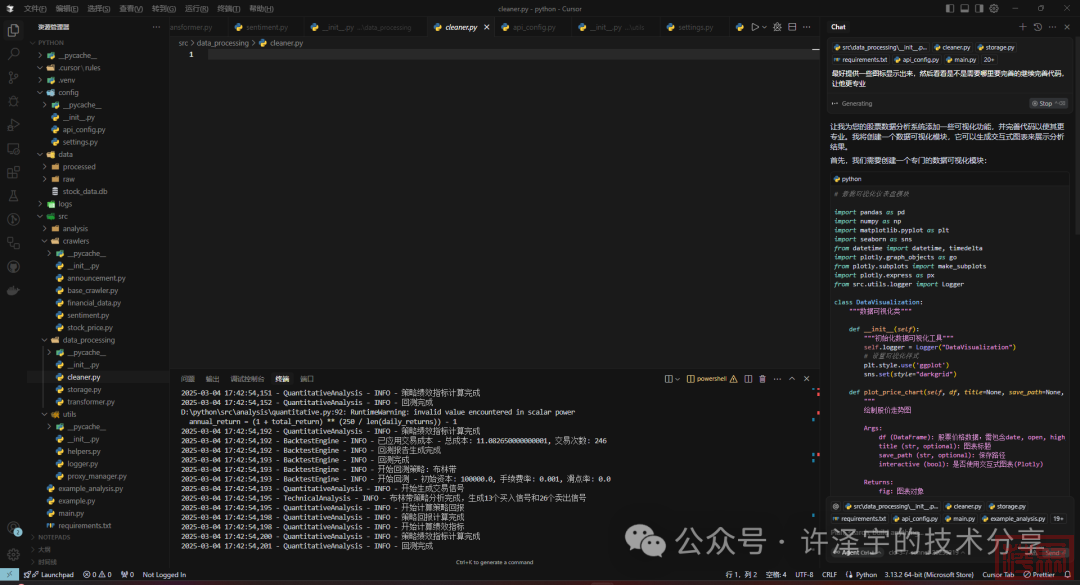
Task: Expand the processed folder
Action: click(45, 167)
